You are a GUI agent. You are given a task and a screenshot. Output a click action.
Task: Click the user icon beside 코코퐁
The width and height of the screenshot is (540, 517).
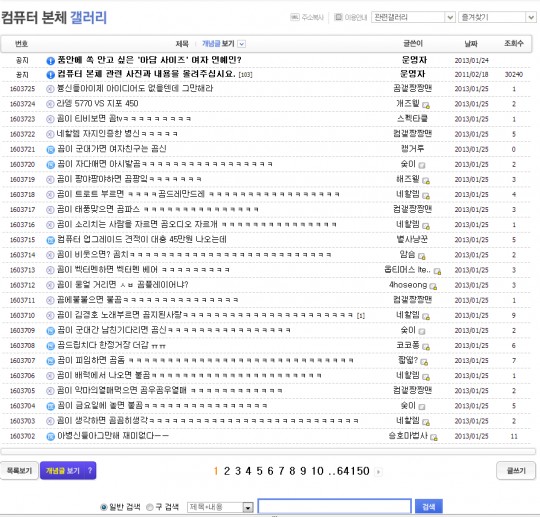pyautogui.click(x=426, y=347)
